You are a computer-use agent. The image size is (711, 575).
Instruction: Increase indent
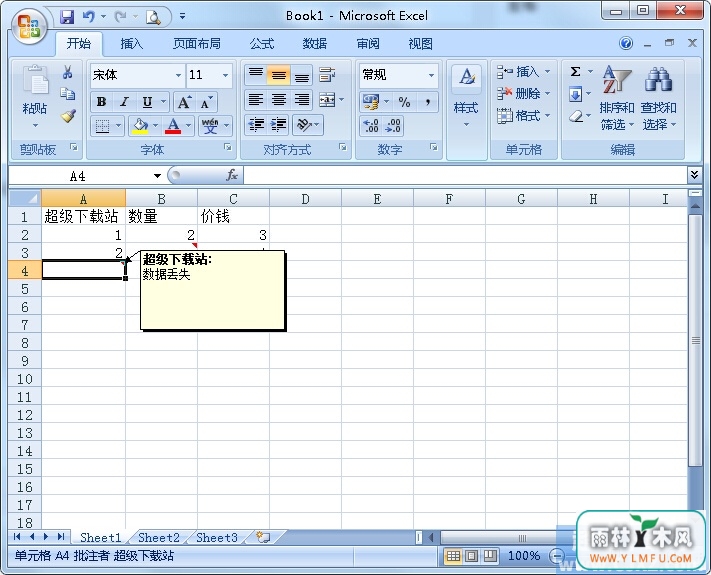point(278,125)
